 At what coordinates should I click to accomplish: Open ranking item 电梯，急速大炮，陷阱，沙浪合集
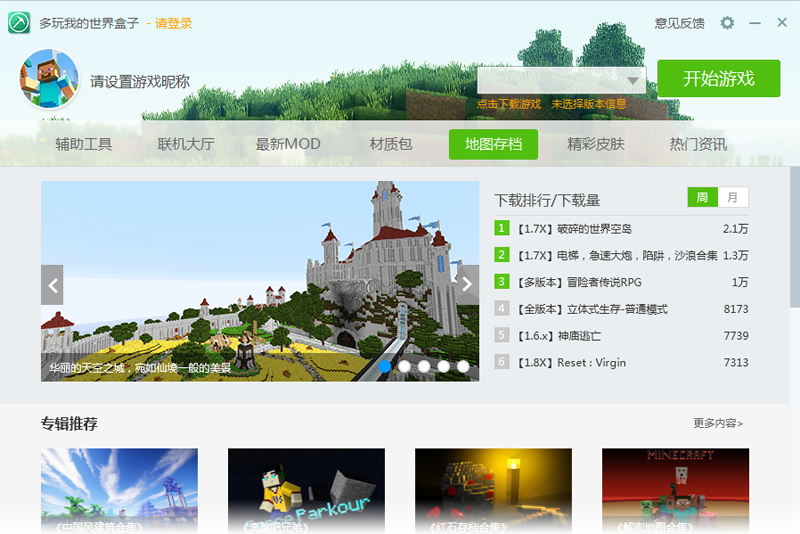click(x=621, y=255)
